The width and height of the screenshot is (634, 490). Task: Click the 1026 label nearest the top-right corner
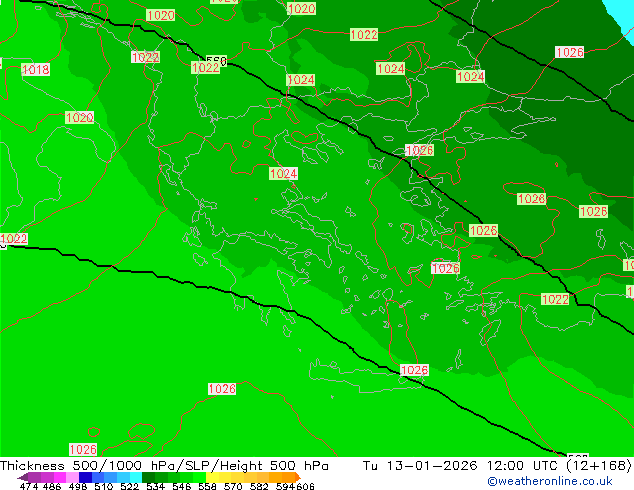(x=570, y=52)
